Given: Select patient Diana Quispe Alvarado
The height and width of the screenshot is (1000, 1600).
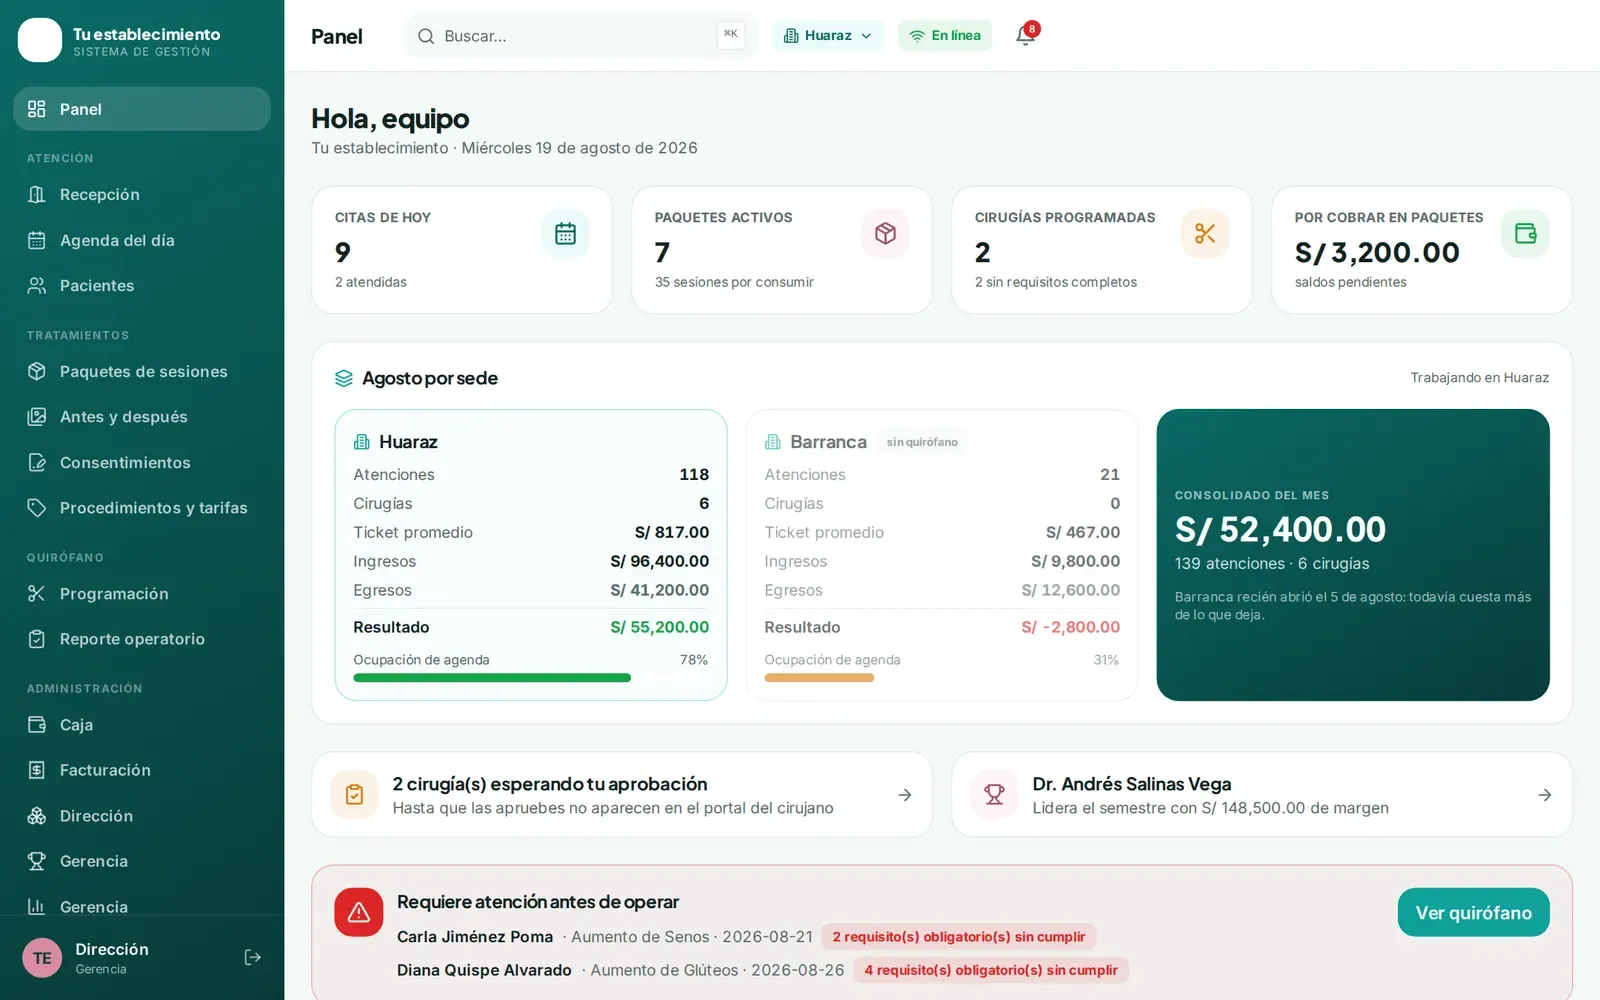Looking at the screenshot, I should tap(484, 970).
